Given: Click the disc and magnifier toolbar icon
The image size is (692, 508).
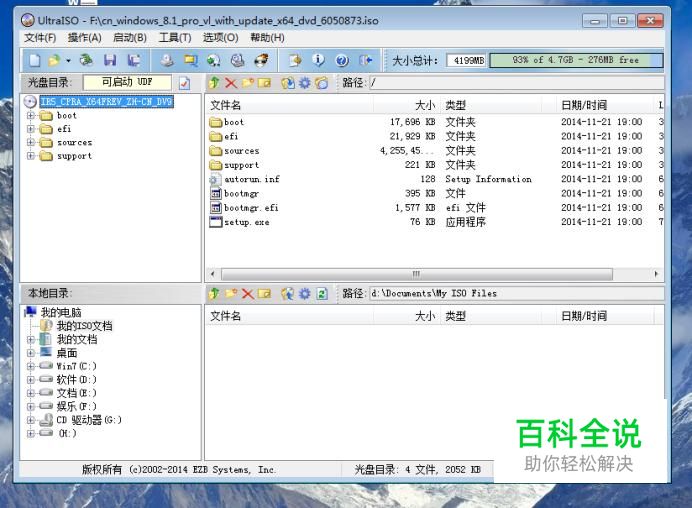Looking at the screenshot, I should click(238, 60).
